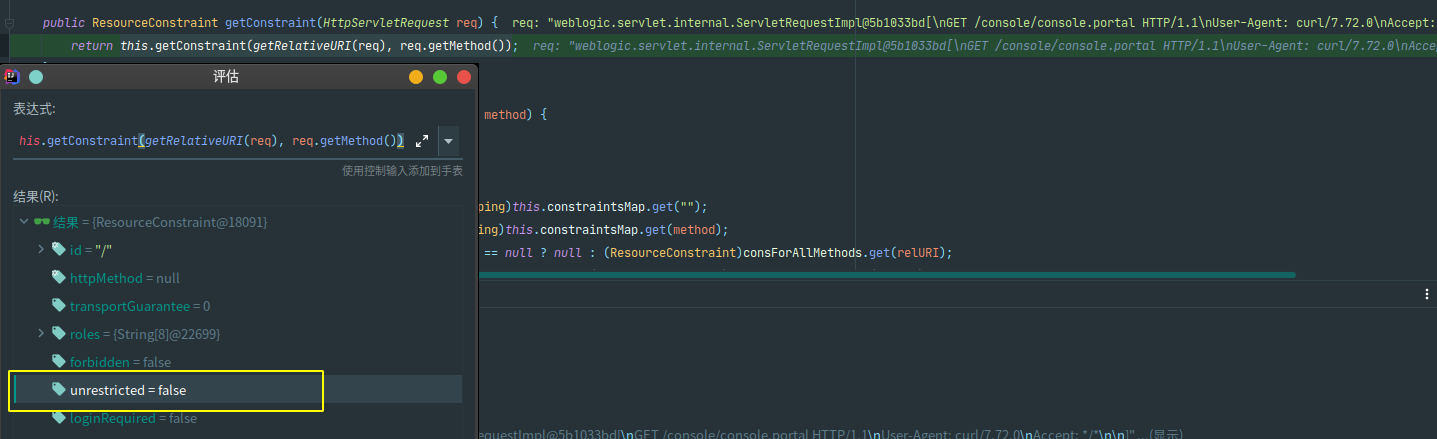Select the forbidden = false row
Screen dimensions: 1437x439
click(120, 362)
